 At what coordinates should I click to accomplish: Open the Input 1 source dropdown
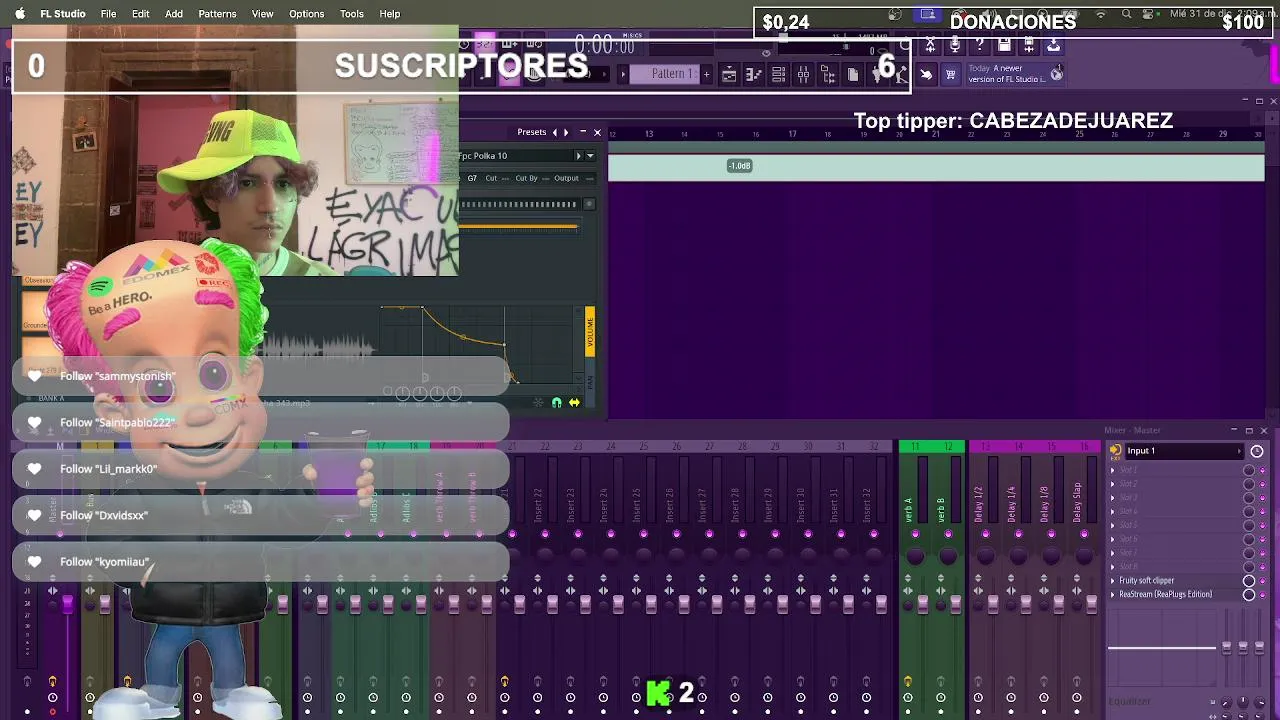pos(1183,451)
